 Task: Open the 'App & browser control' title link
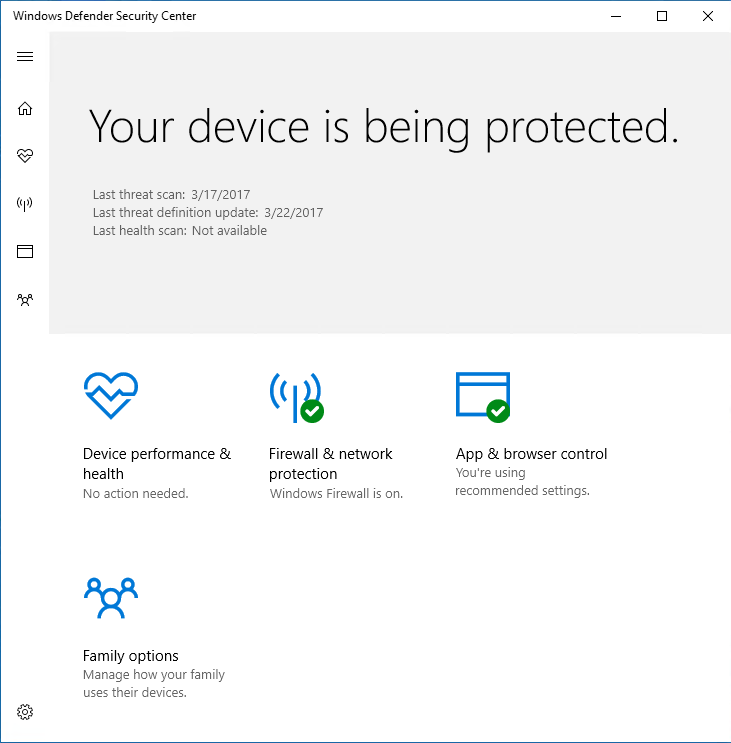pos(531,454)
